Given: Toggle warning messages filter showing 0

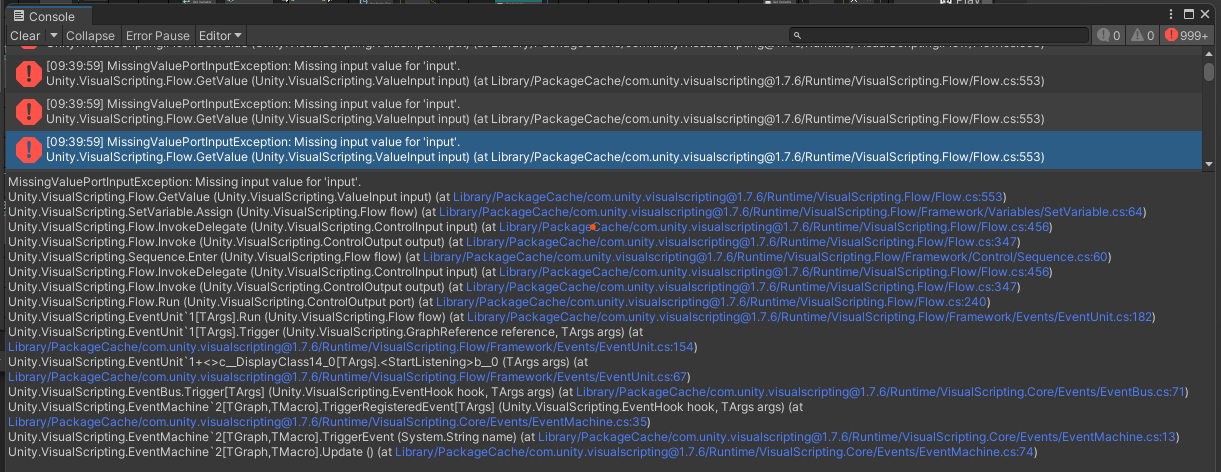Looking at the screenshot, I should (x=1142, y=35).
